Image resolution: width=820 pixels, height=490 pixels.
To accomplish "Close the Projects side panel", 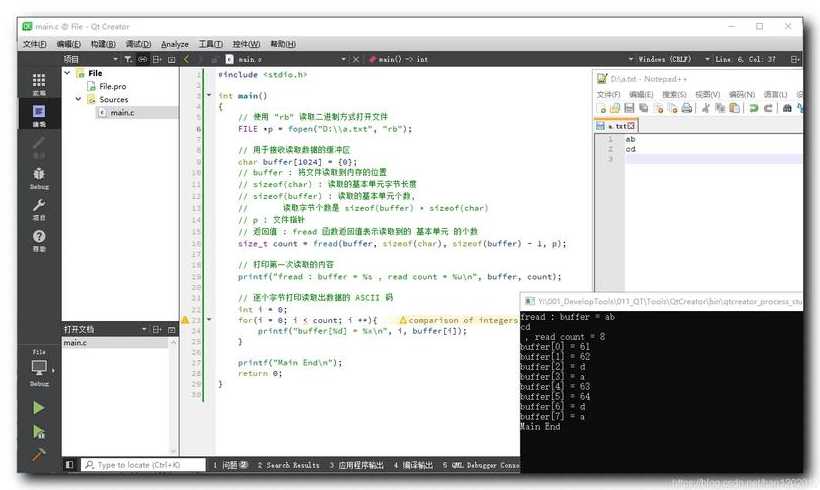I will click(172, 60).
